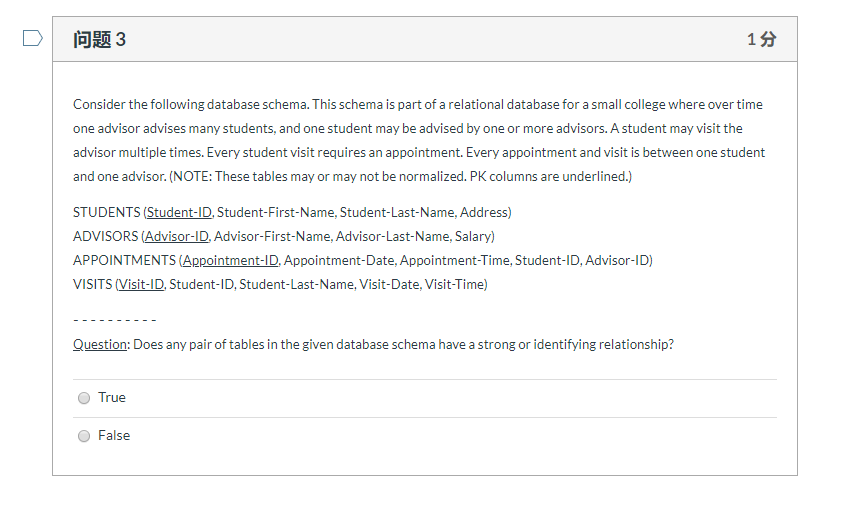The image size is (868, 507).
Task: Select the False radio button
Action: pyautogui.click(x=84, y=436)
